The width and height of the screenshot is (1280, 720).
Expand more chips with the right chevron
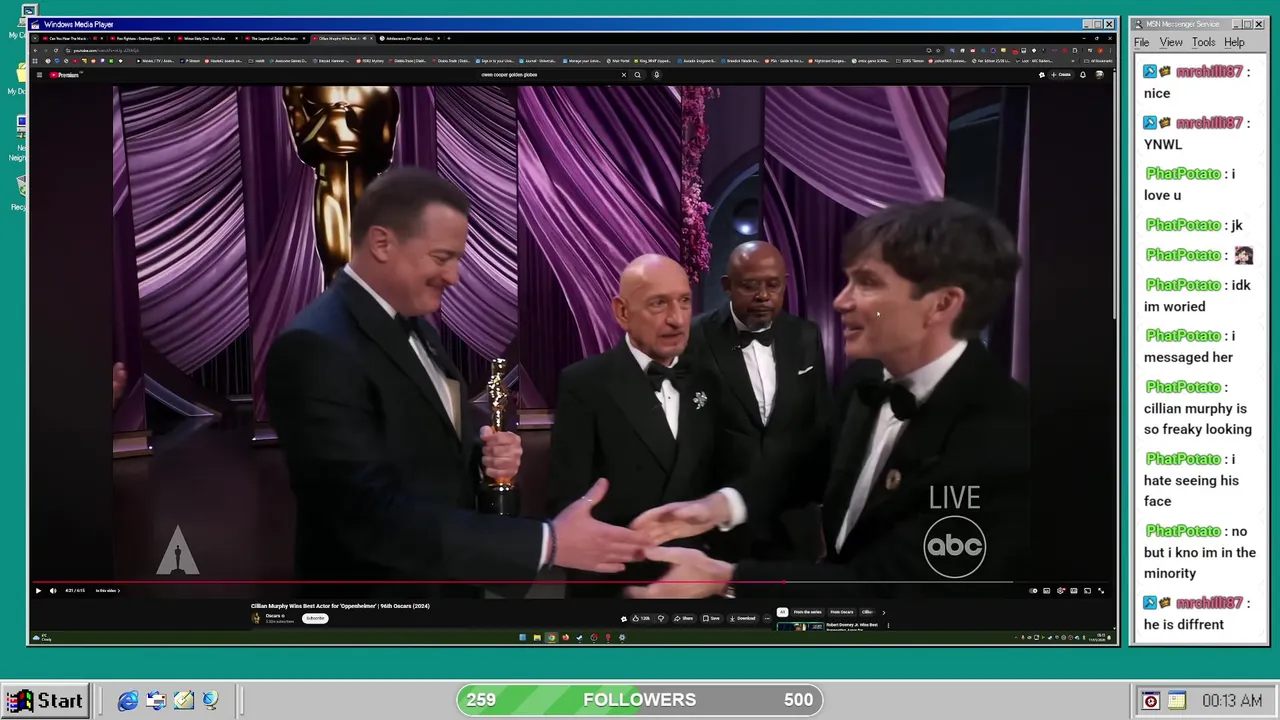pos(884,612)
